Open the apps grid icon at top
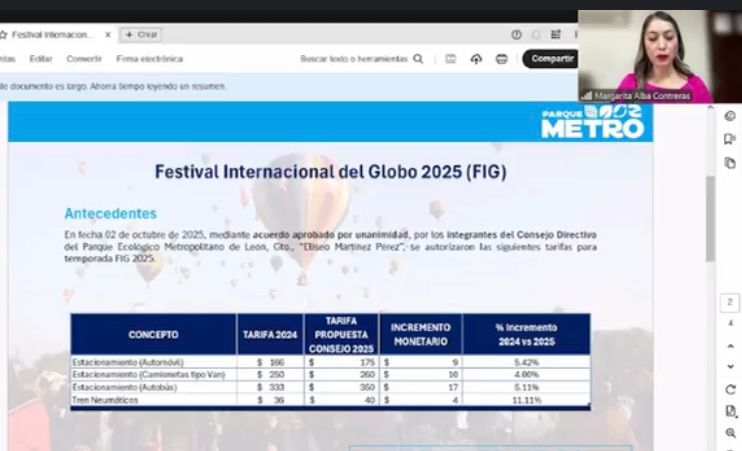The image size is (742, 451). [555, 34]
